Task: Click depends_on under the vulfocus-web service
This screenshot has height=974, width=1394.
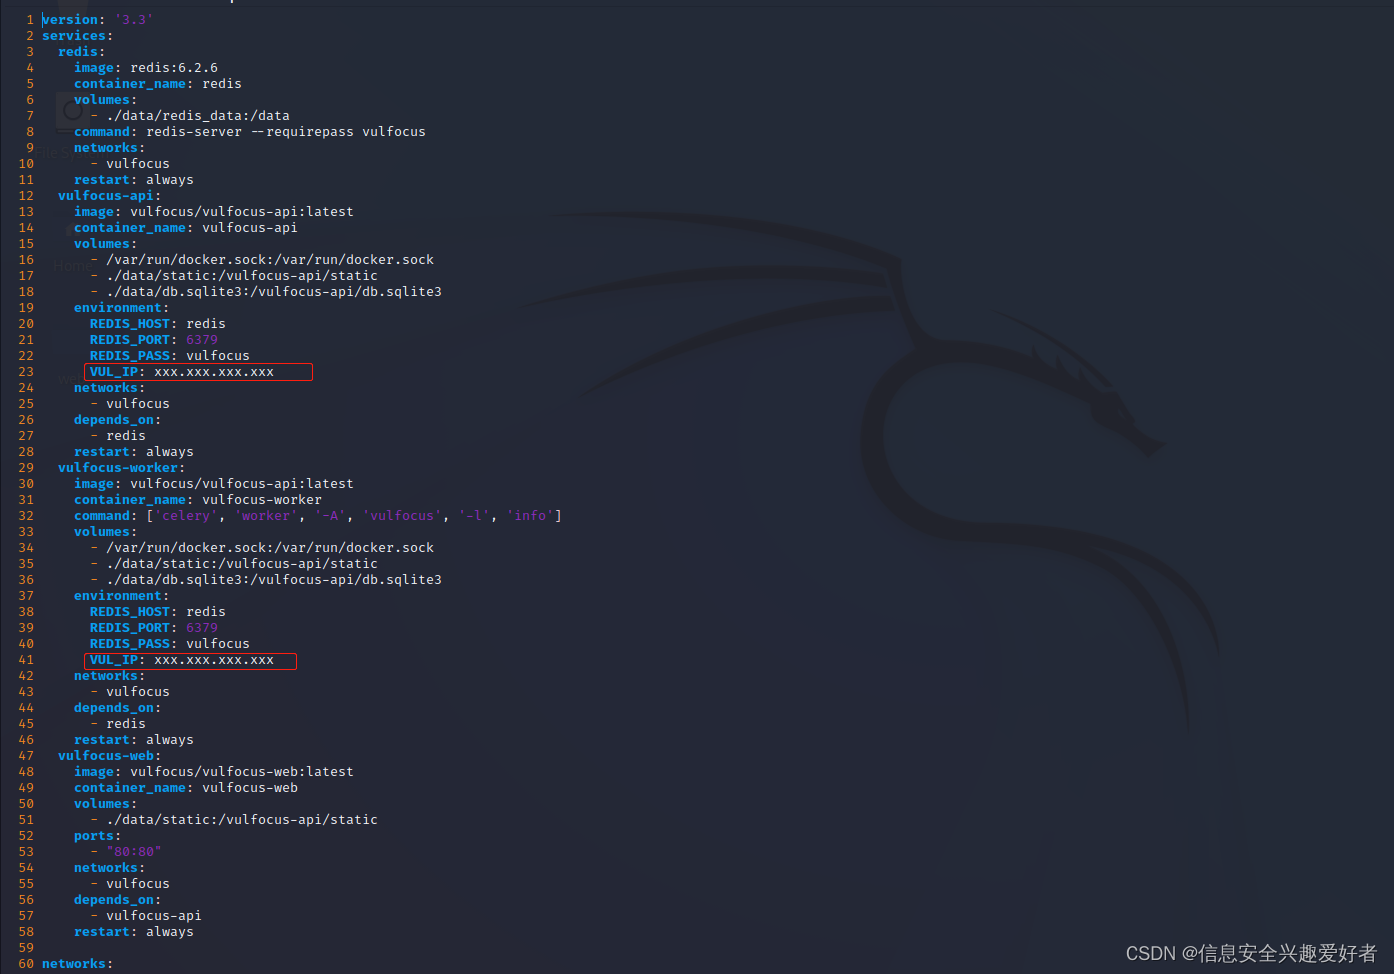Action: [112, 899]
